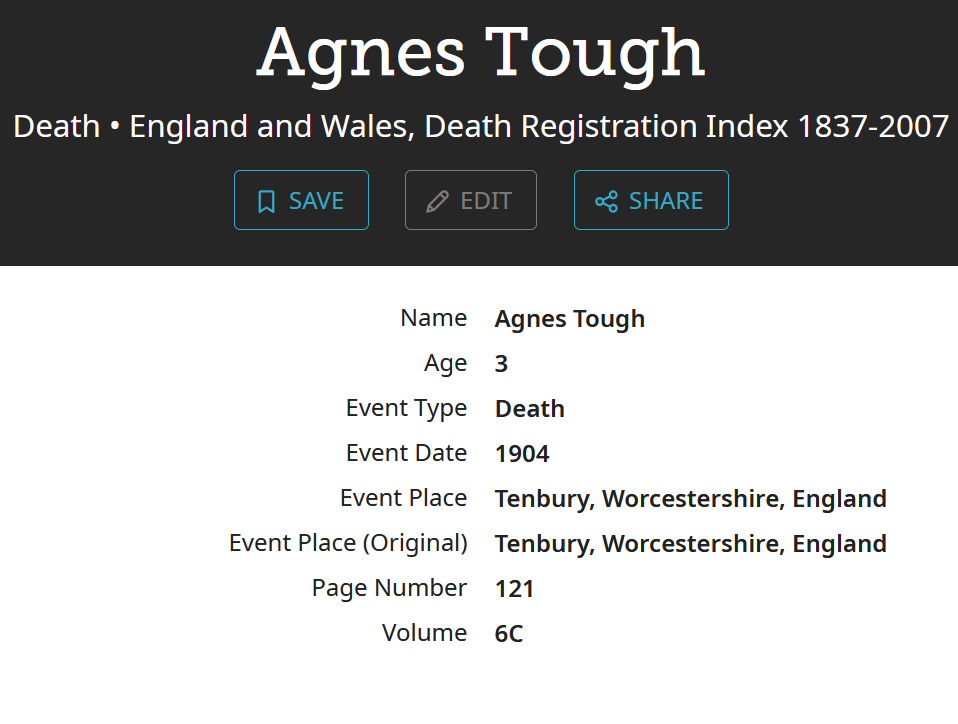This screenshot has height=724, width=958.
Task: Select the Event Type label
Action: 406,408
